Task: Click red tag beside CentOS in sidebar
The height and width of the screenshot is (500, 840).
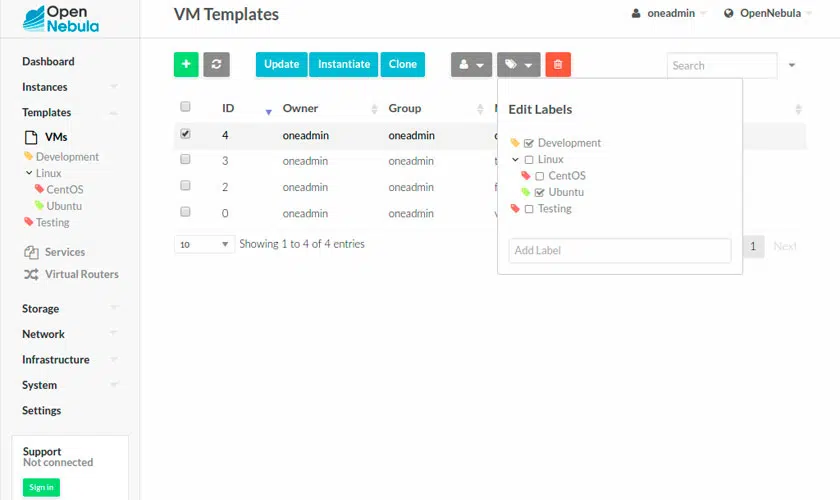Action: [x=39, y=189]
